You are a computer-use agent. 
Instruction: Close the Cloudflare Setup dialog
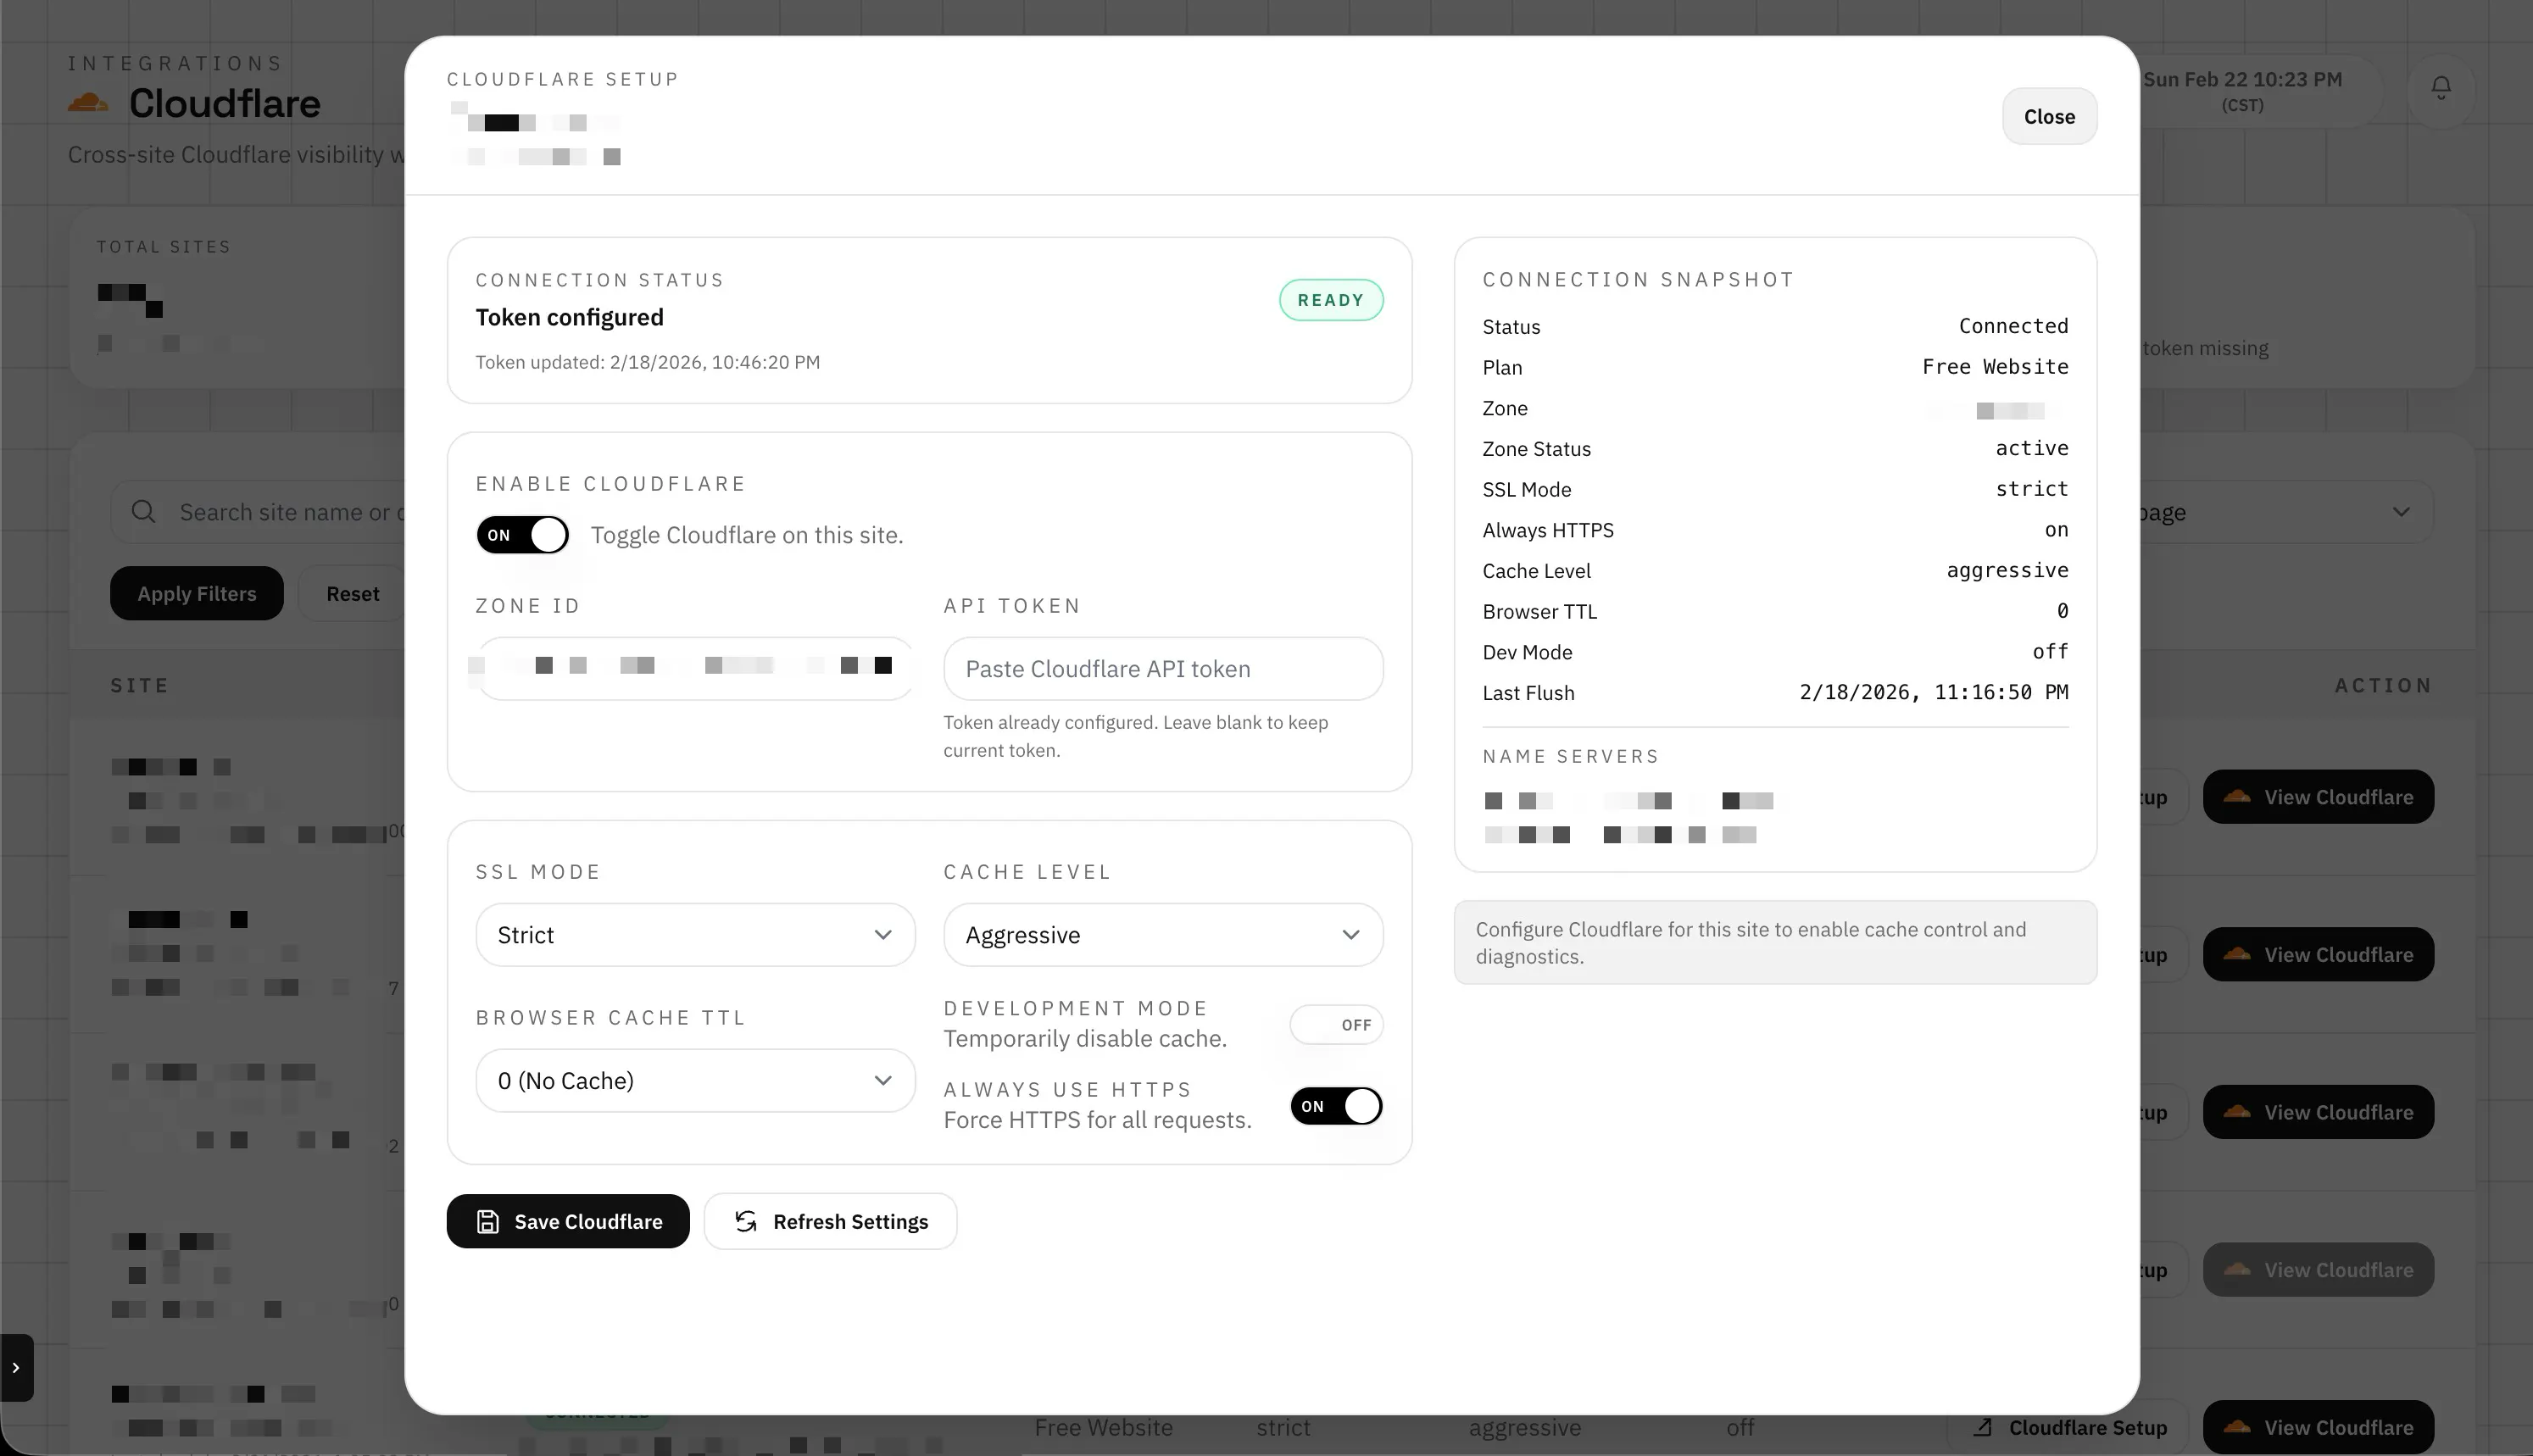(x=2049, y=116)
